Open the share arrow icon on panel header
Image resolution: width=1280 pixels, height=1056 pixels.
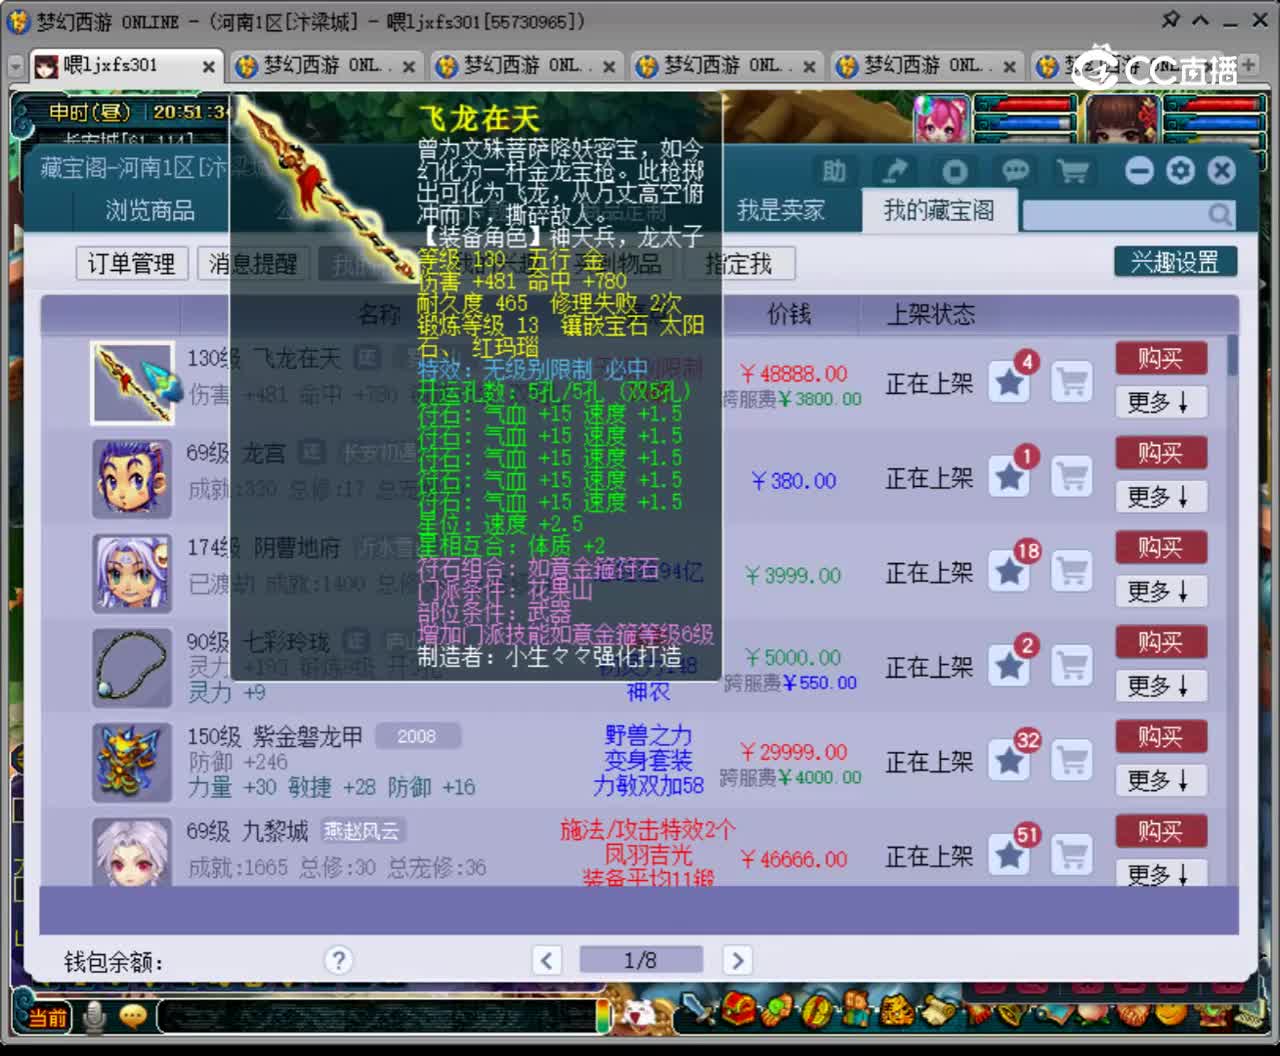pyautogui.click(x=893, y=170)
